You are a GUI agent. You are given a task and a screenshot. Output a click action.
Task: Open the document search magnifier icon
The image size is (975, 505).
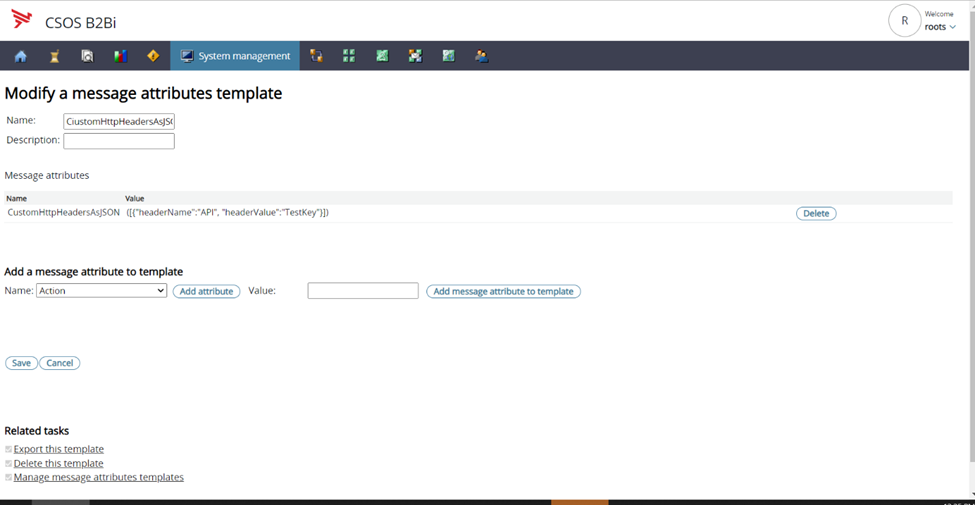87,56
